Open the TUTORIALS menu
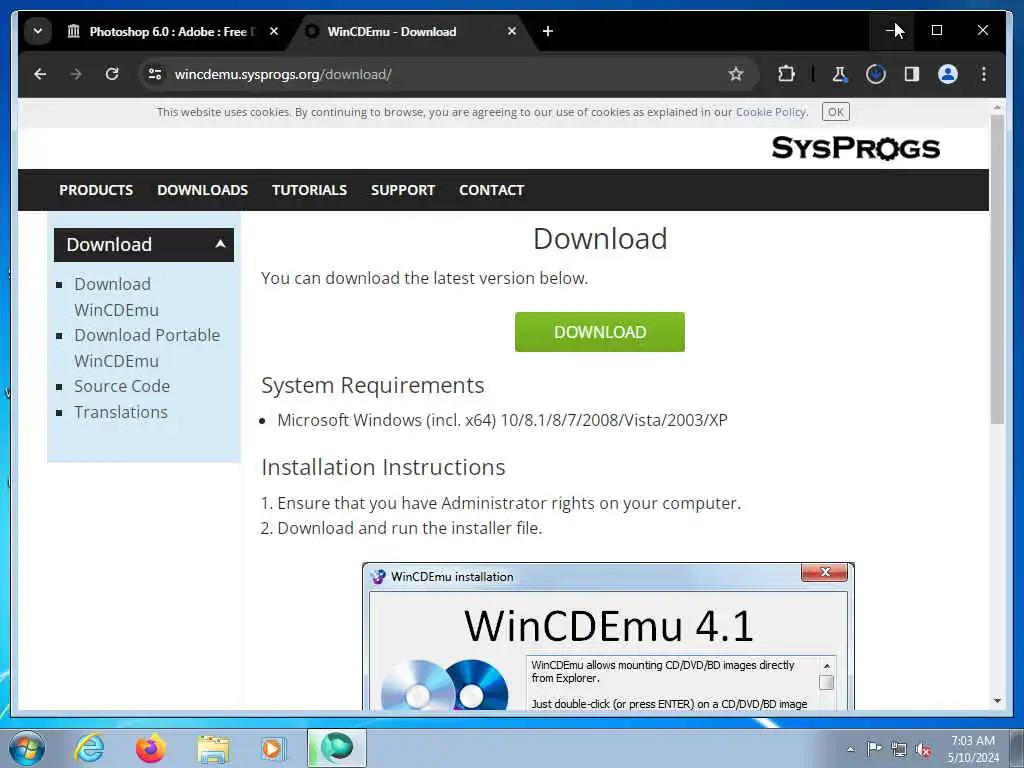 [310, 190]
